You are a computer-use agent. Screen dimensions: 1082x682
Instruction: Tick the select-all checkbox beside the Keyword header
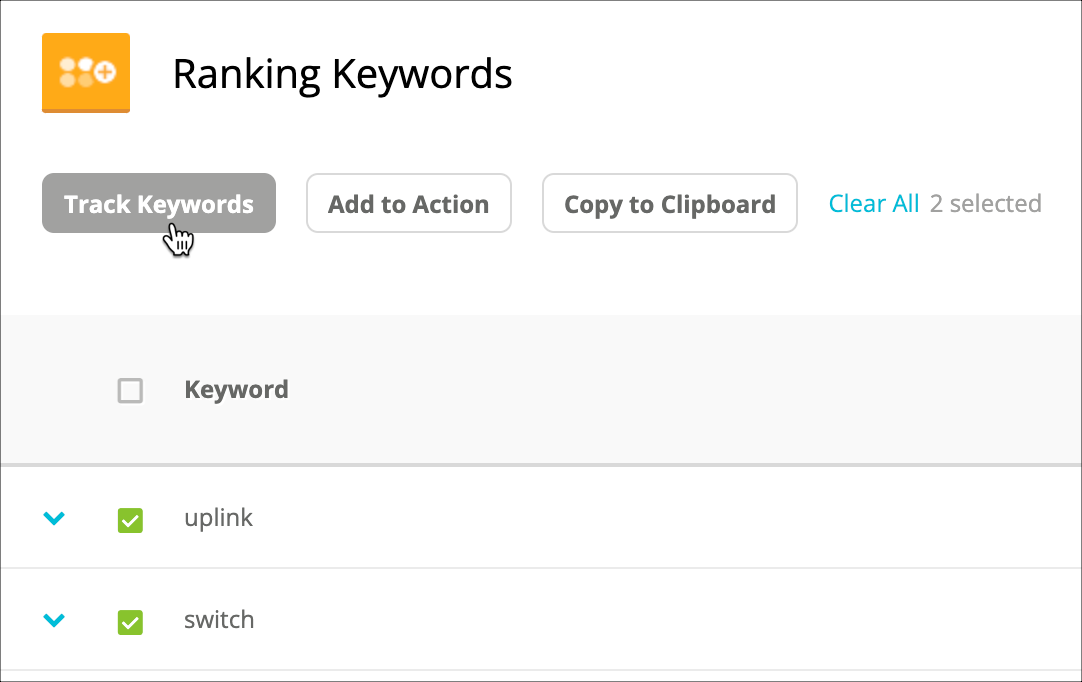click(130, 390)
